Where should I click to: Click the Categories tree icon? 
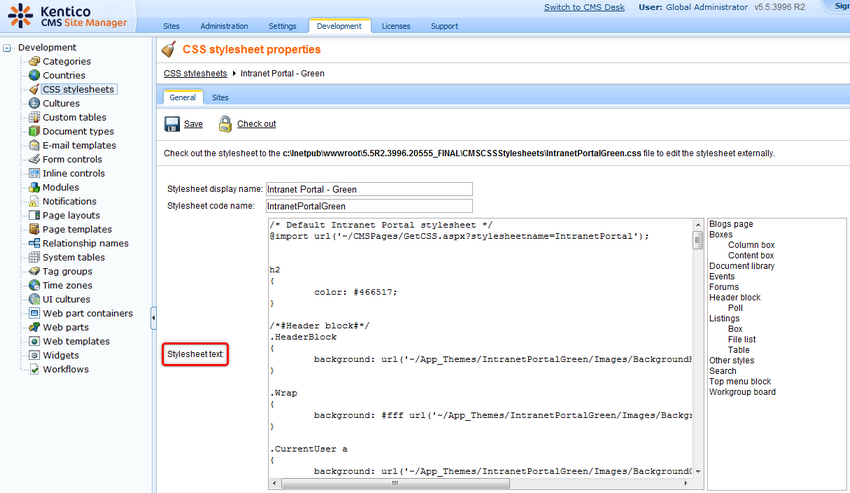click(x=34, y=61)
